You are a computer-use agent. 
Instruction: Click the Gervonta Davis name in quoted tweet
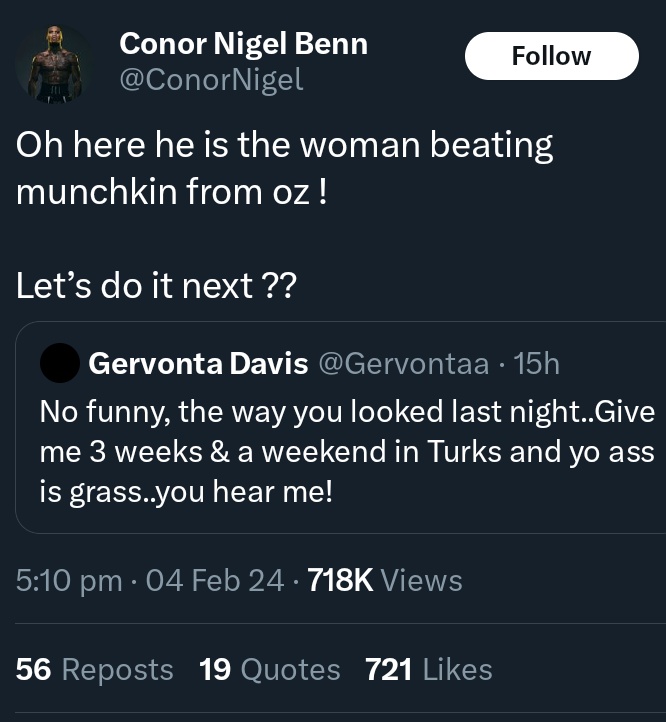coord(198,363)
